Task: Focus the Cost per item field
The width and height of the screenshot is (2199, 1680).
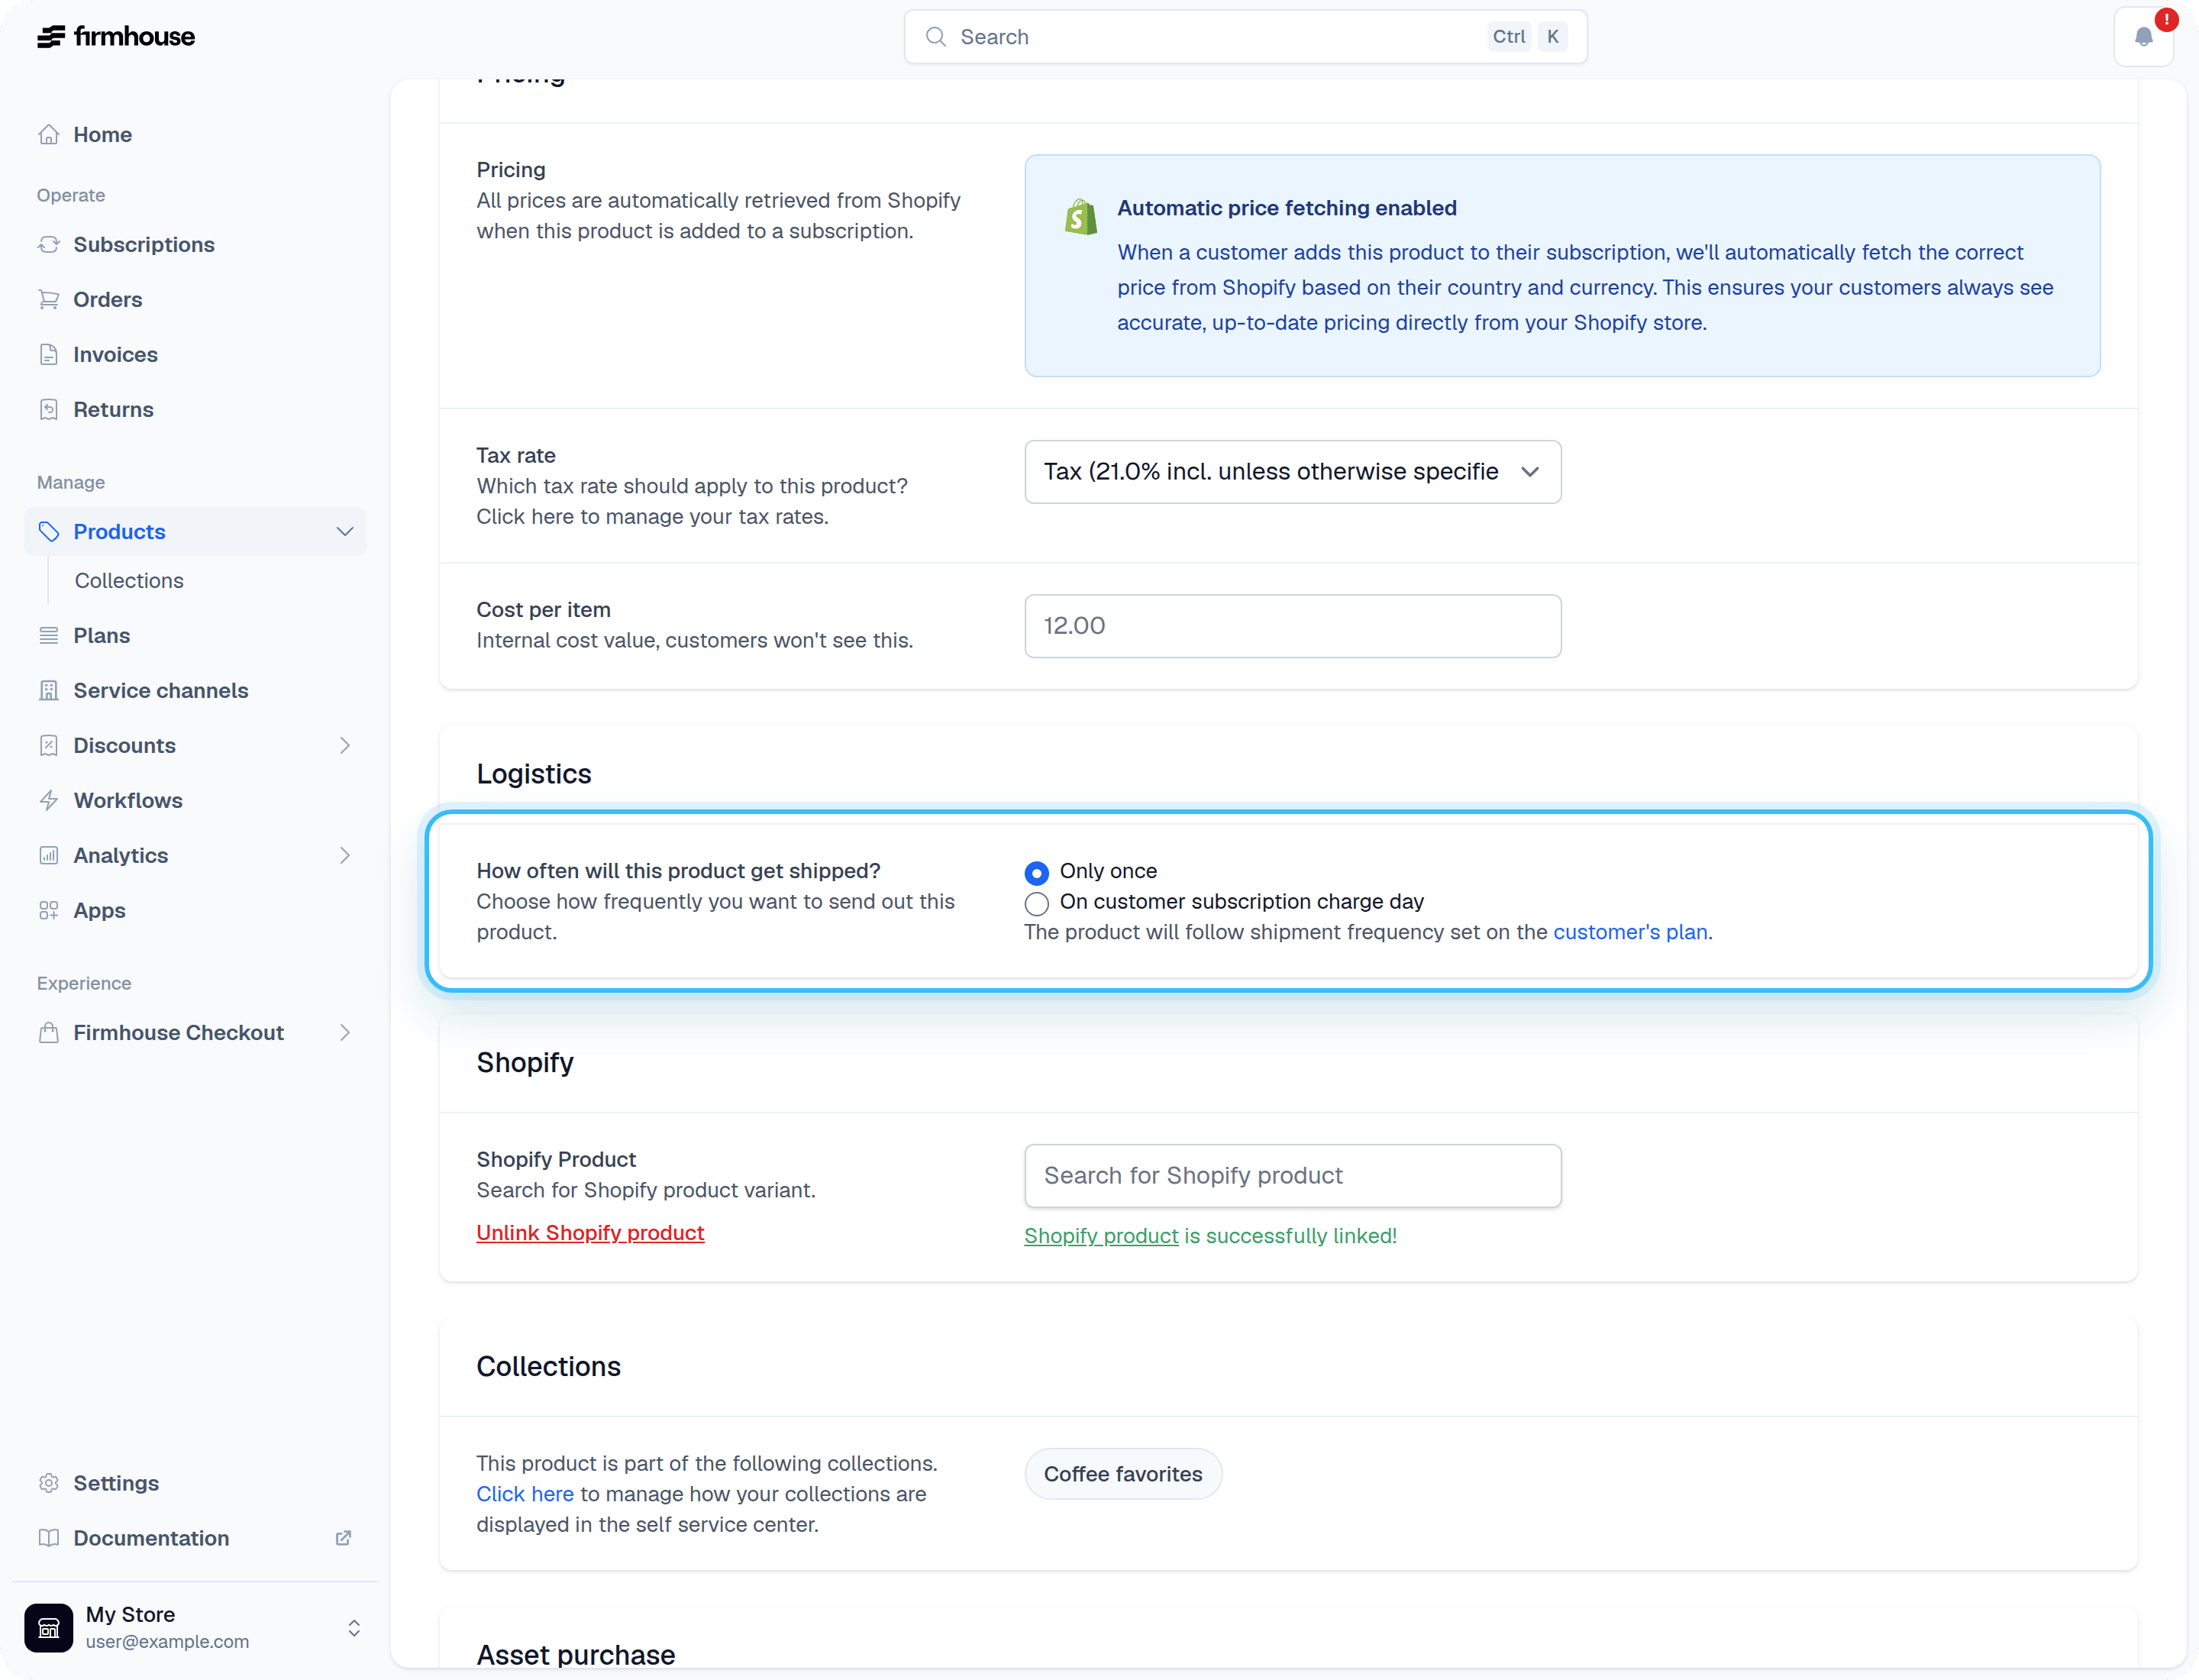Action: 1292,626
